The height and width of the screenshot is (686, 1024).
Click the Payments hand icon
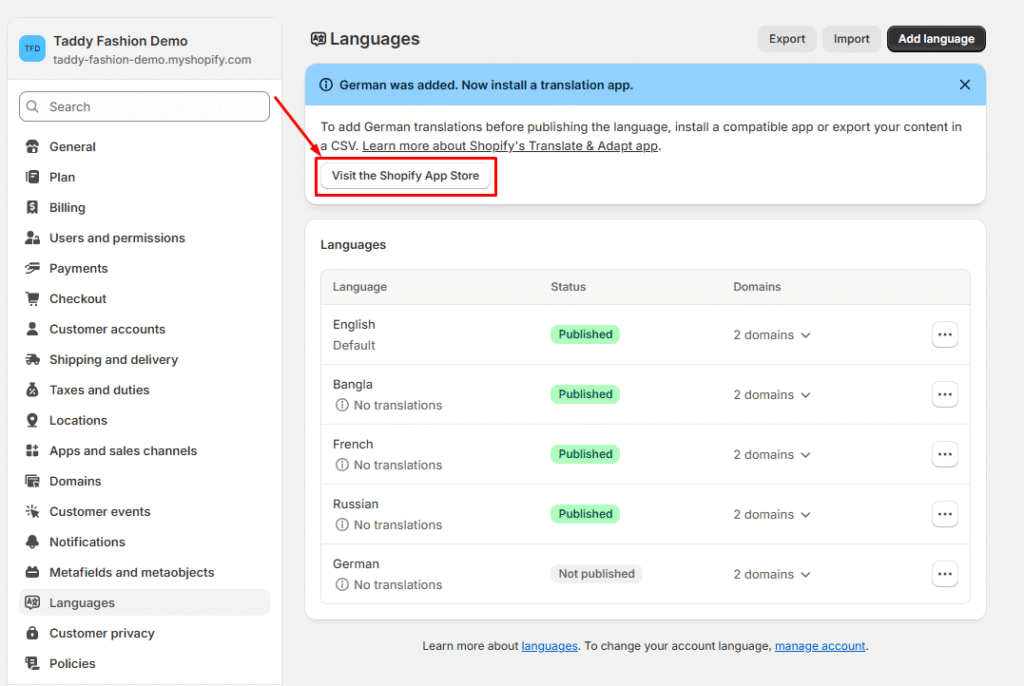[x=32, y=268]
